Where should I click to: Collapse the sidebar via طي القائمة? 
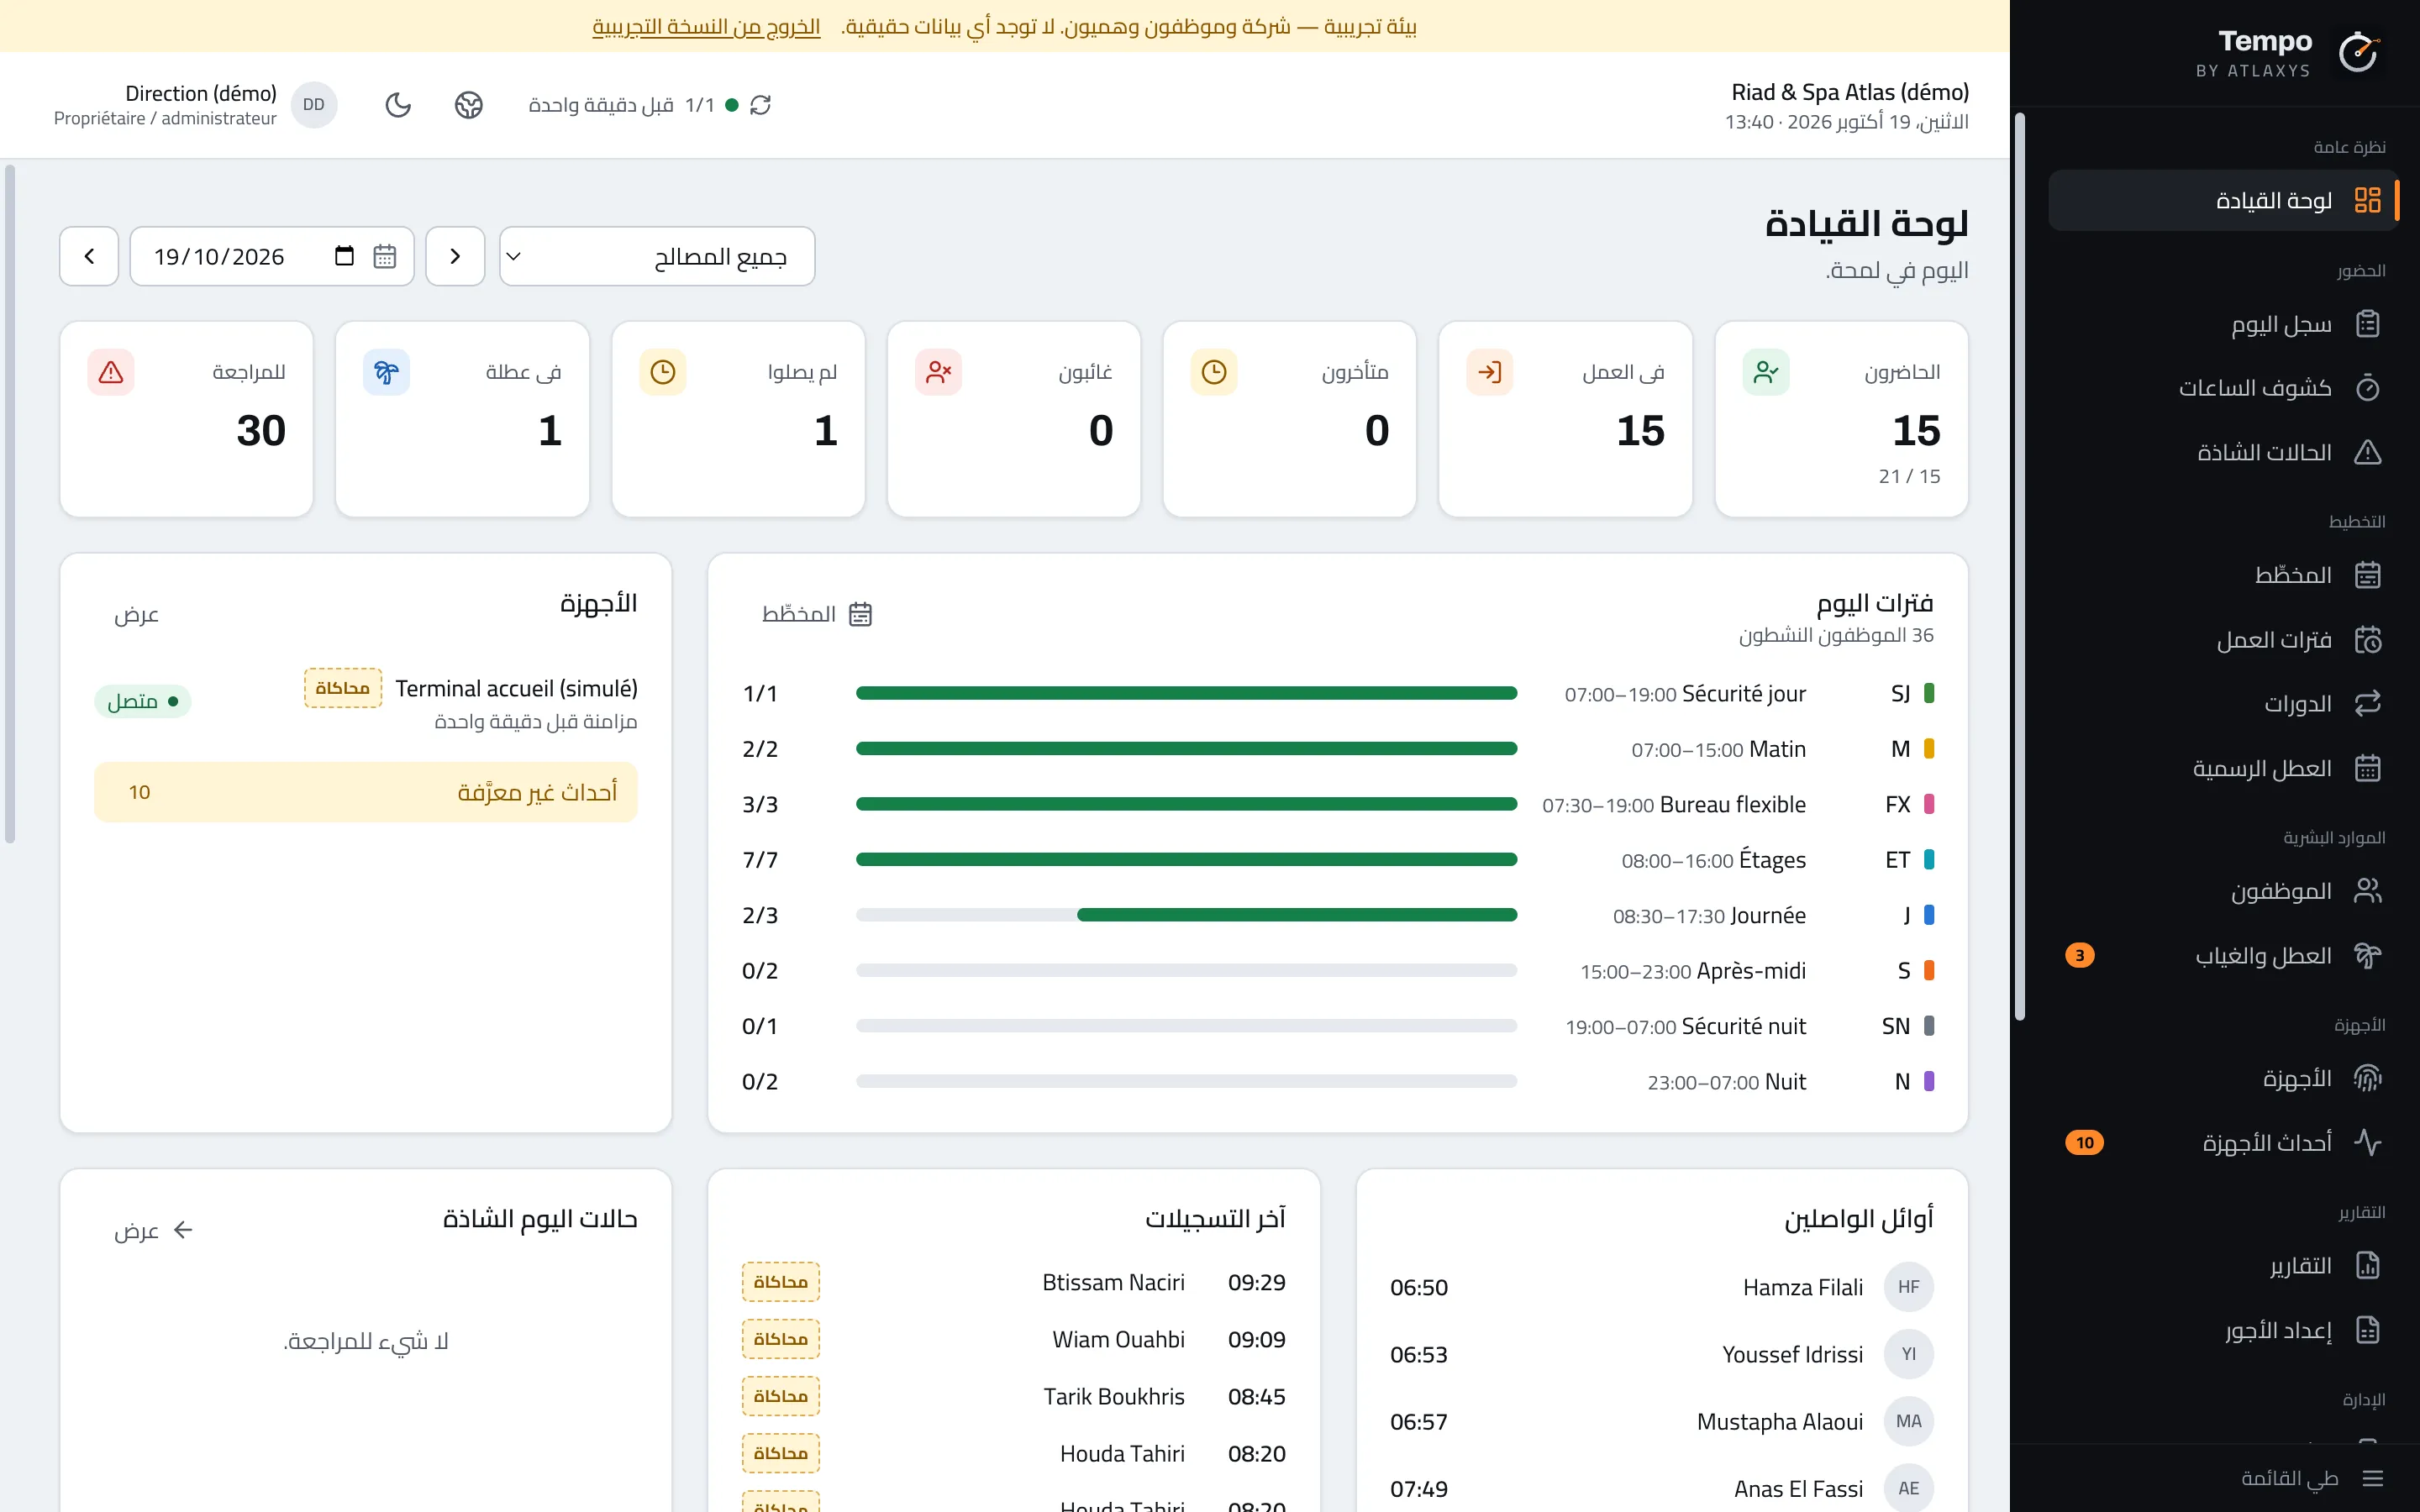click(x=2312, y=1478)
